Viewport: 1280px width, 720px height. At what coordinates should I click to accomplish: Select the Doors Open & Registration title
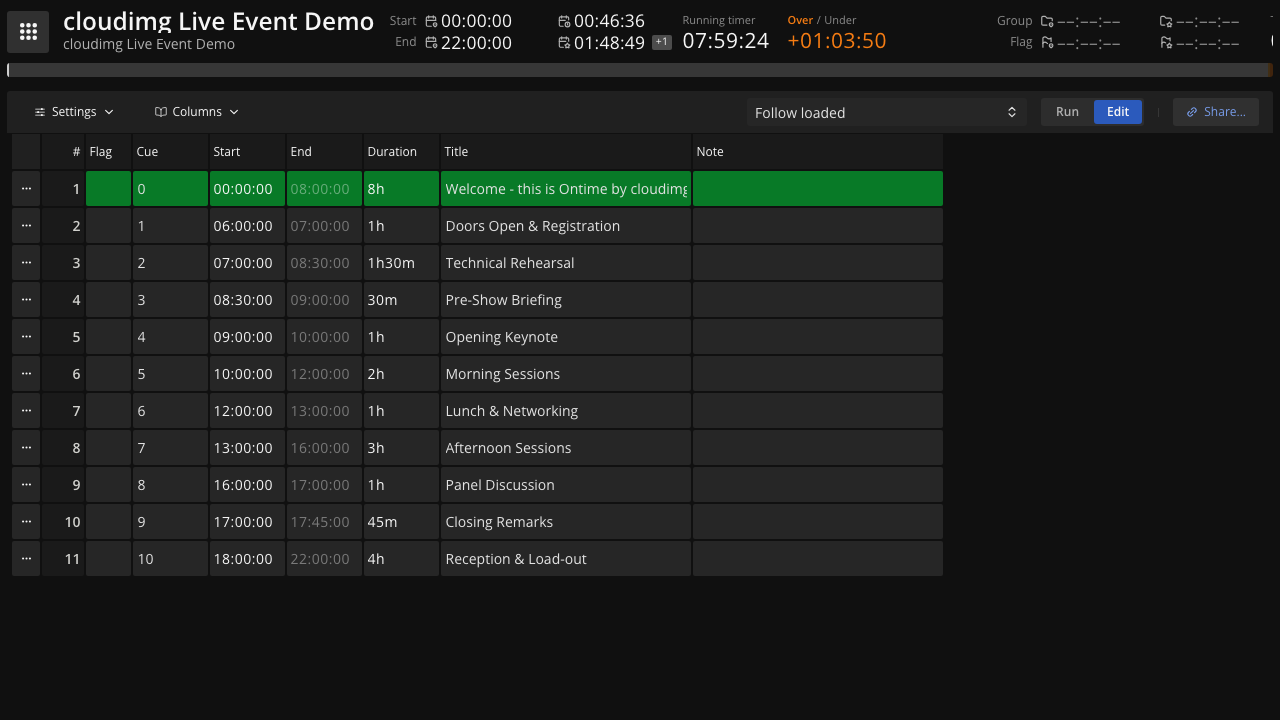coord(566,226)
